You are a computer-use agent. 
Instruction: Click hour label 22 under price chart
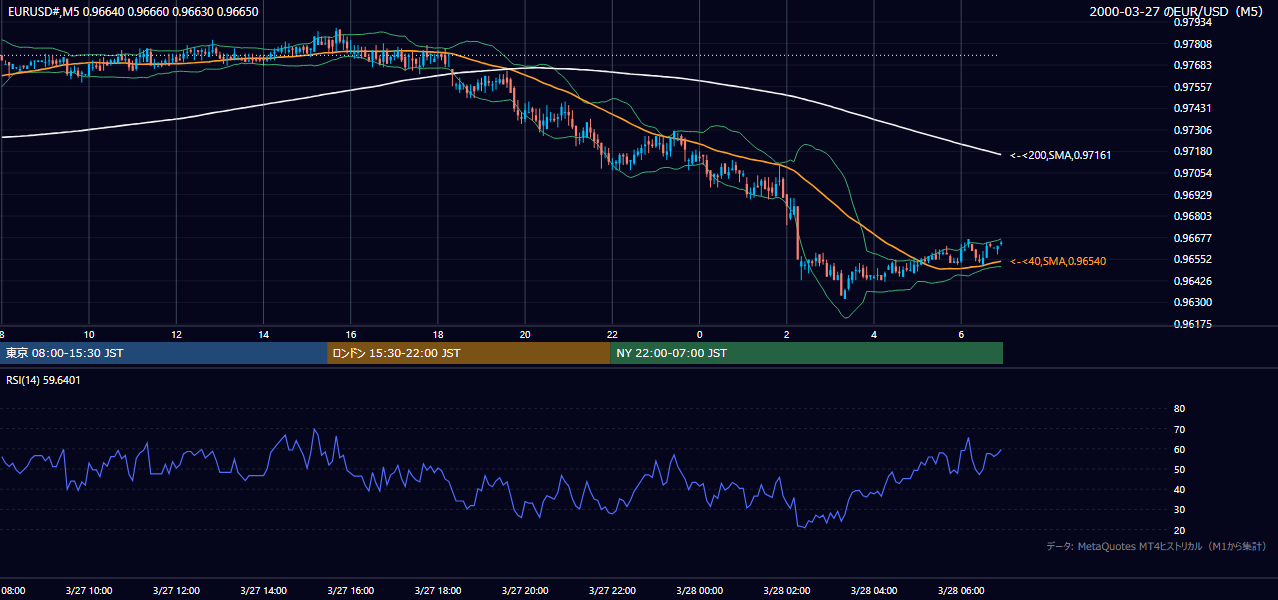pyautogui.click(x=612, y=334)
